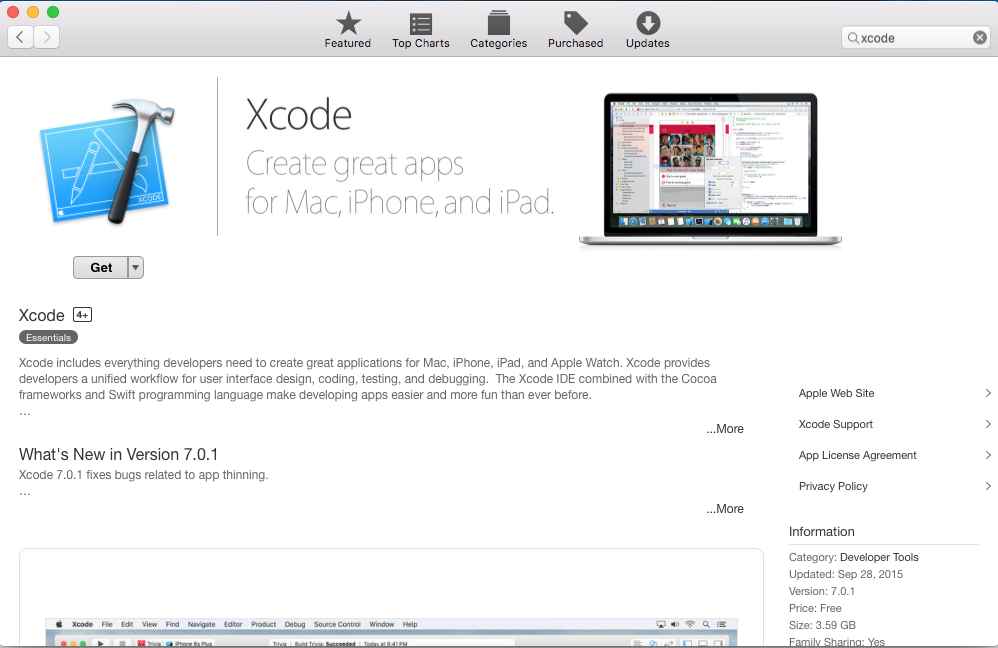Viewport: 998px width, 648px height.
Task: Expand the Xcode description with More
Action: (725, 429)
